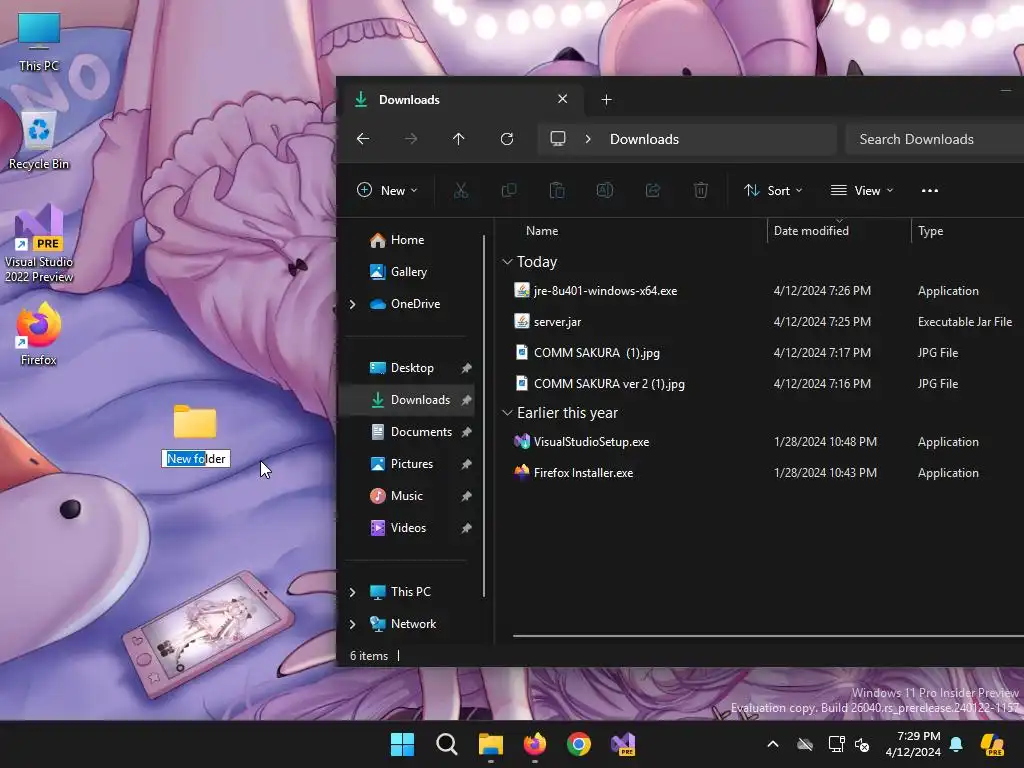This screenshot has height=768, width=1024.
Task: Click the Copy icon in Explorer toolbar
Action: (509, 191)
